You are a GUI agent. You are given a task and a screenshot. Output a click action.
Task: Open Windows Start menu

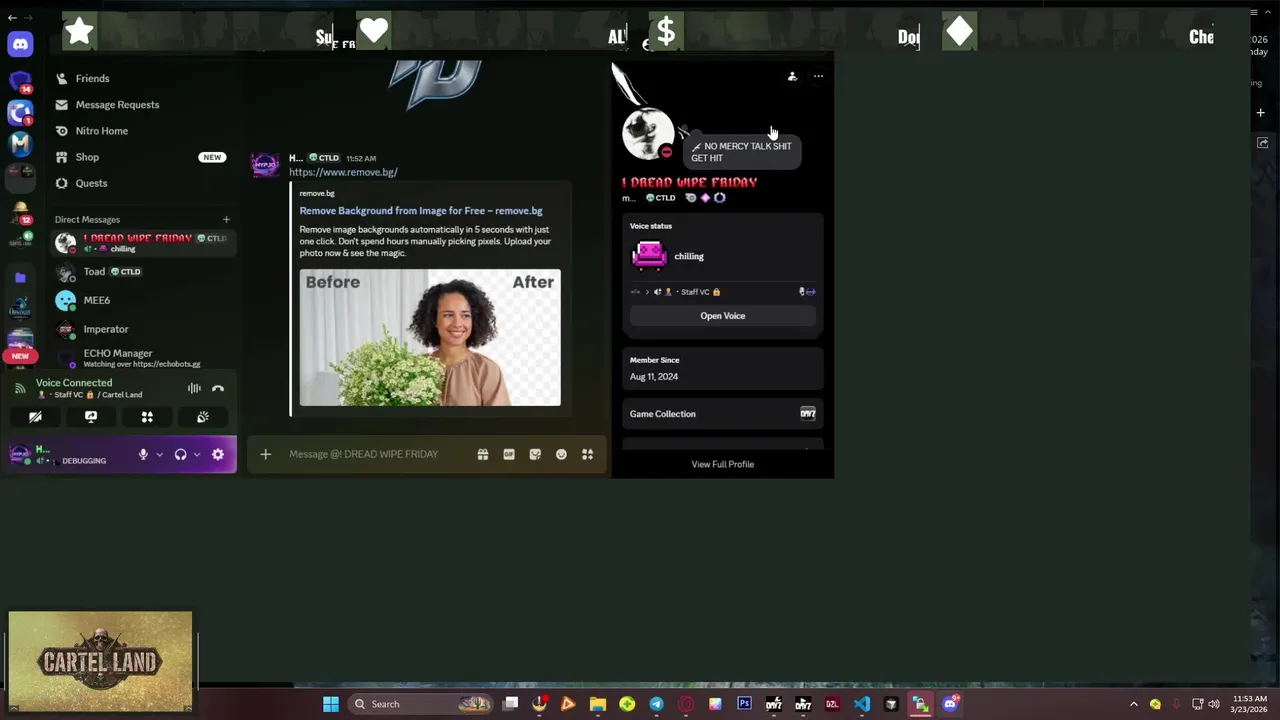331,704
